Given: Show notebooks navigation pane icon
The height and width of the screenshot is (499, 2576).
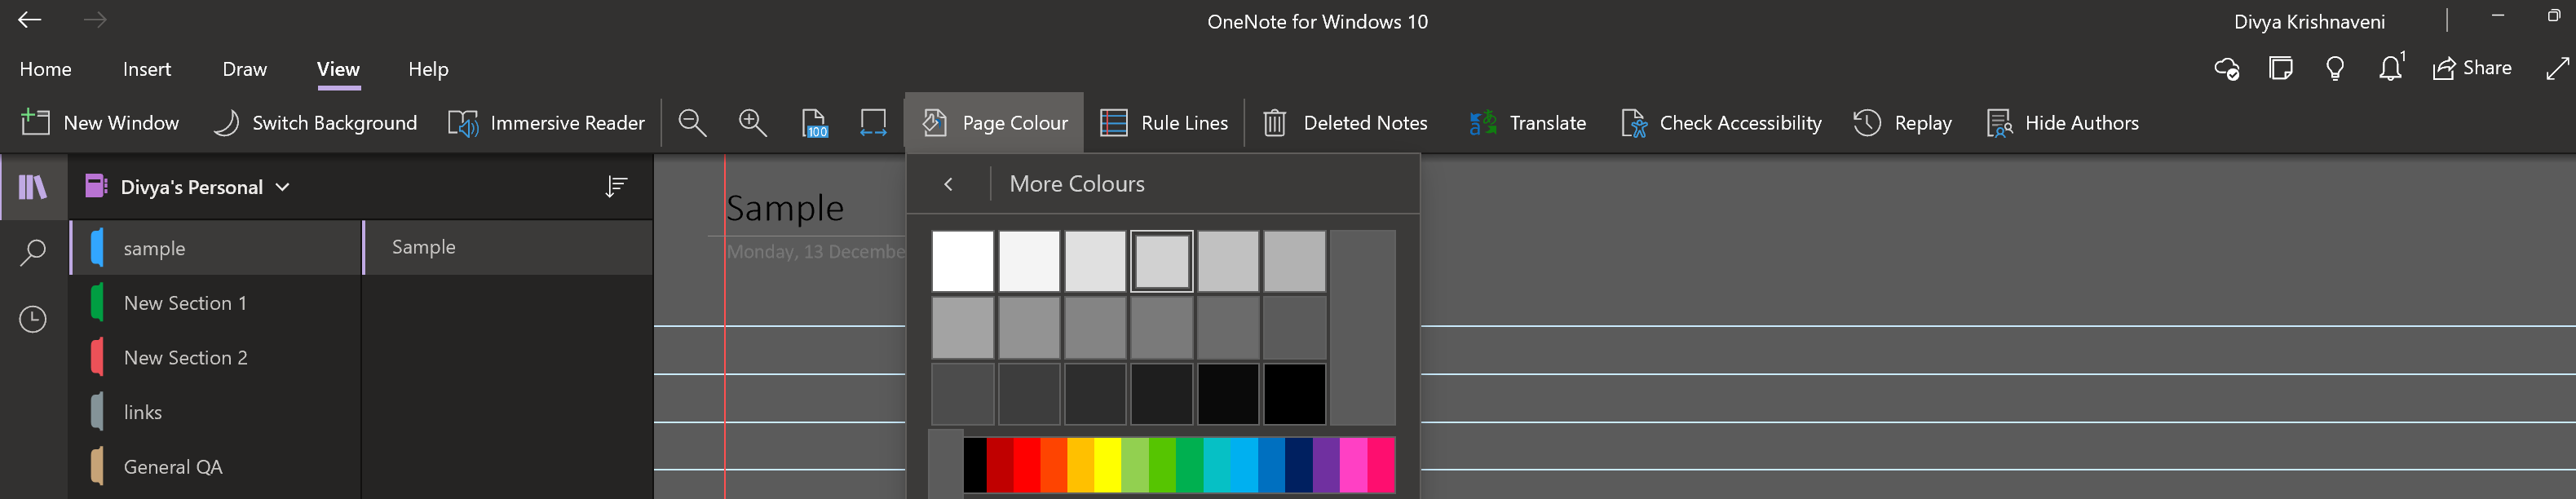Looking at the screenshot, I should [33, 187].
